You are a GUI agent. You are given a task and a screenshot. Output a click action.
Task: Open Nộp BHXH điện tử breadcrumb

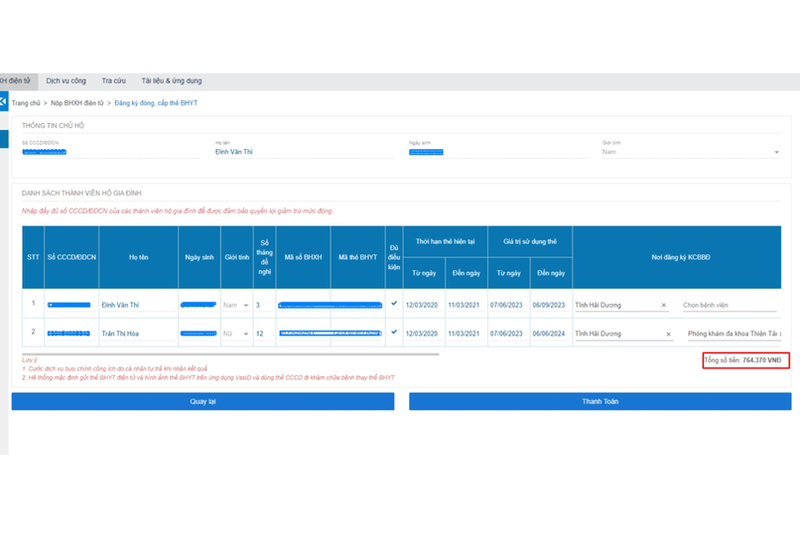coord(77,103)
